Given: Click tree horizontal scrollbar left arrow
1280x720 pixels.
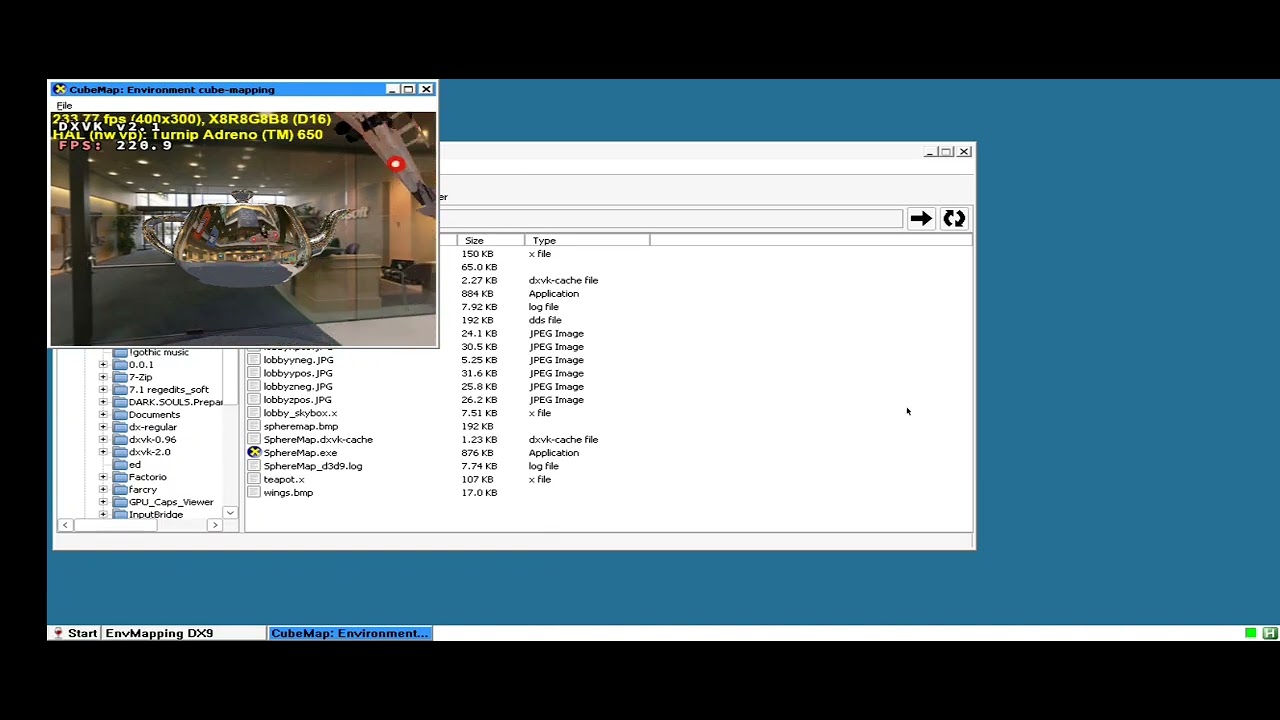Looking at the screenshot, I should point(65,525).
